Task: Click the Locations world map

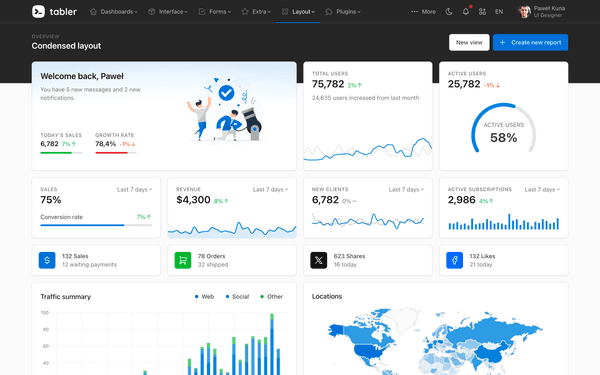Action: (435, 341)
